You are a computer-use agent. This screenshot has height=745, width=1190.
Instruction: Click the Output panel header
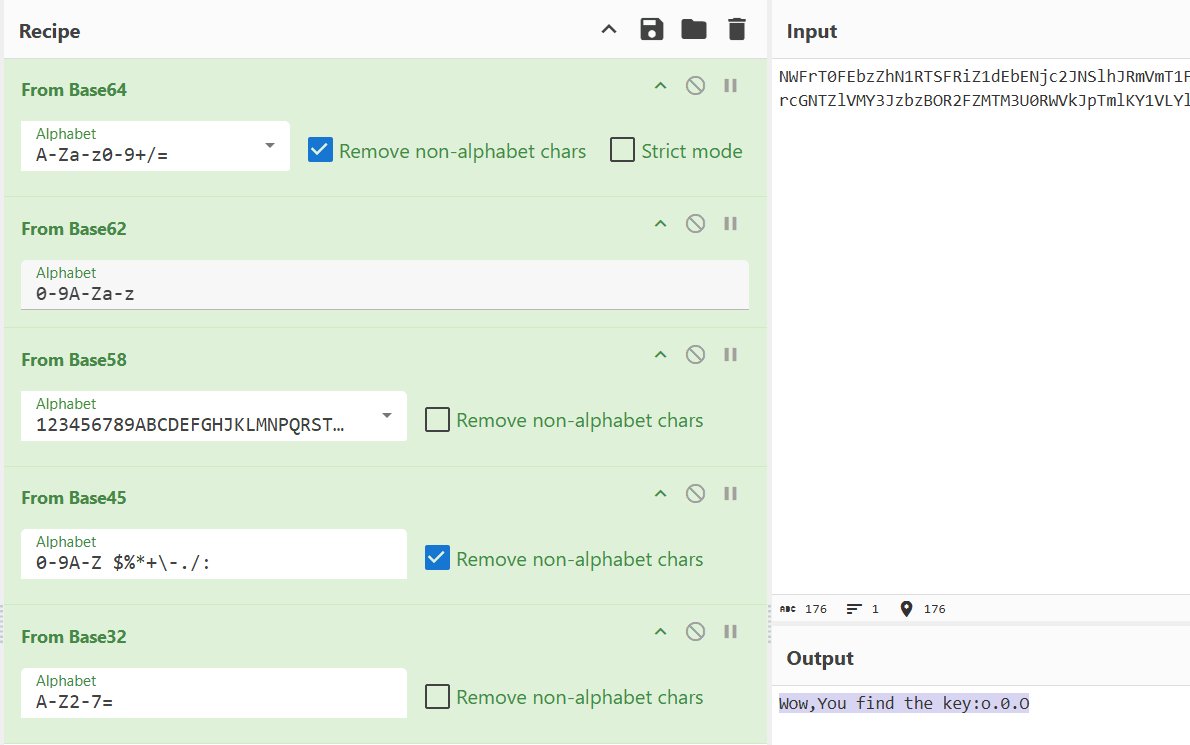click(x=820, y=658)
